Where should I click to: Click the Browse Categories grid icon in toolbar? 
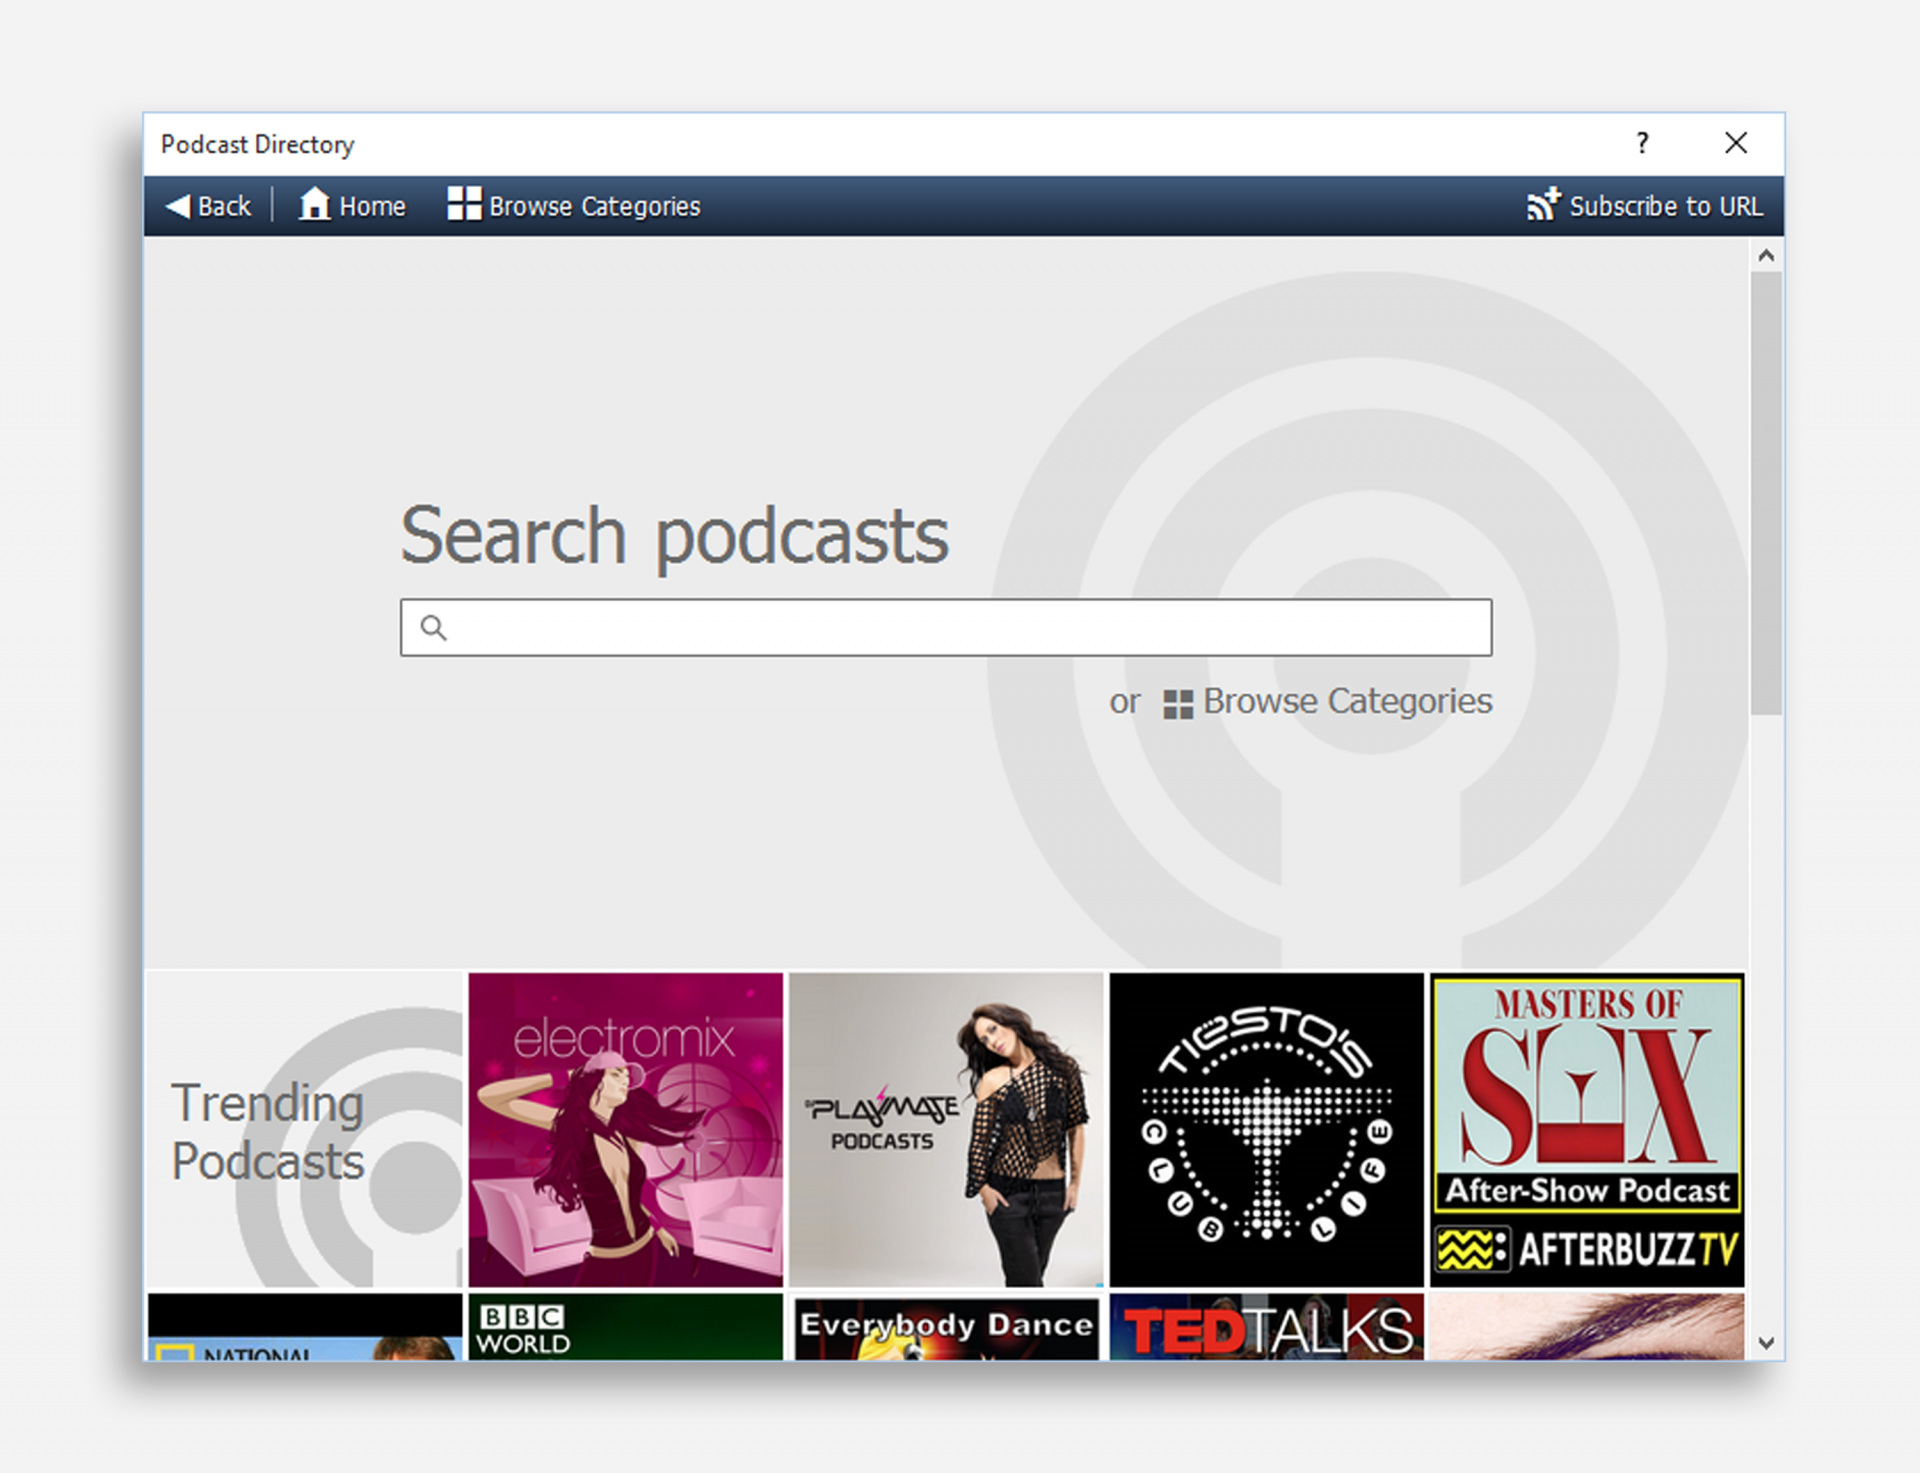point(464,203)
